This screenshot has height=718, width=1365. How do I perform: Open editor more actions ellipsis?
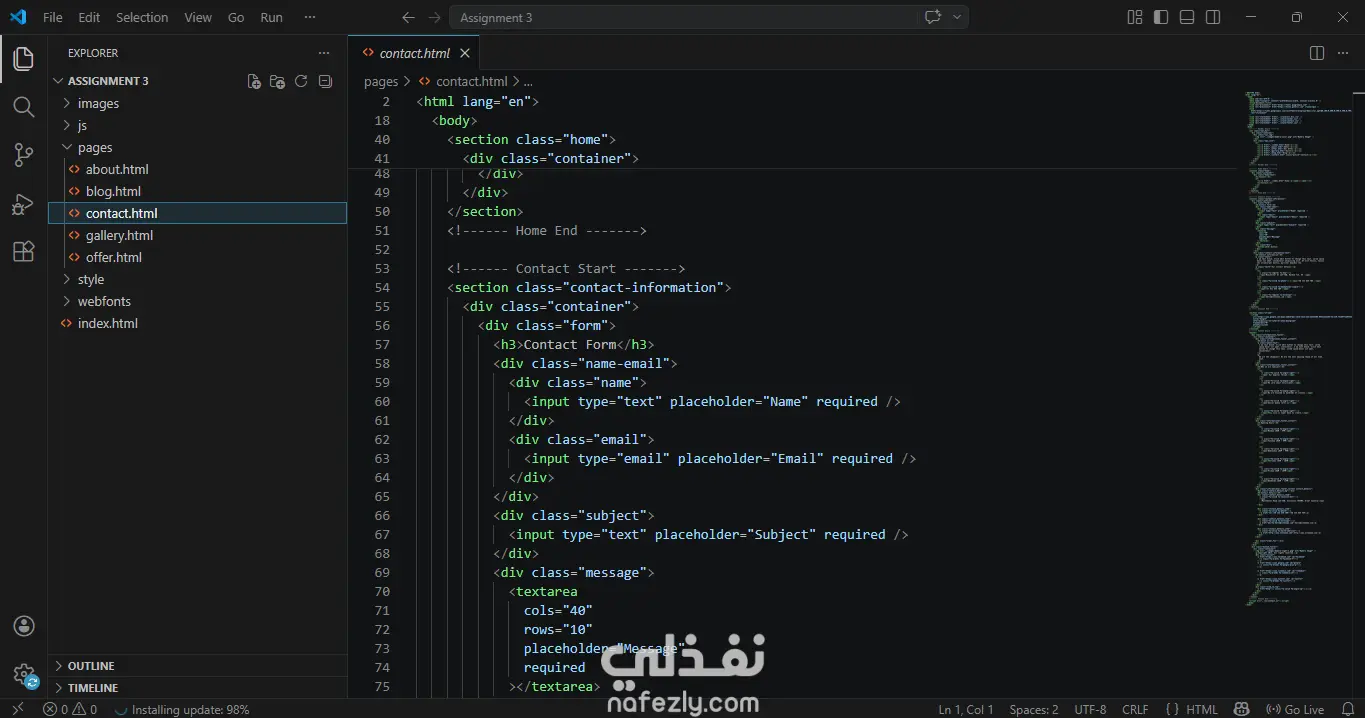pyautogui.click(x=1342, y=53)
